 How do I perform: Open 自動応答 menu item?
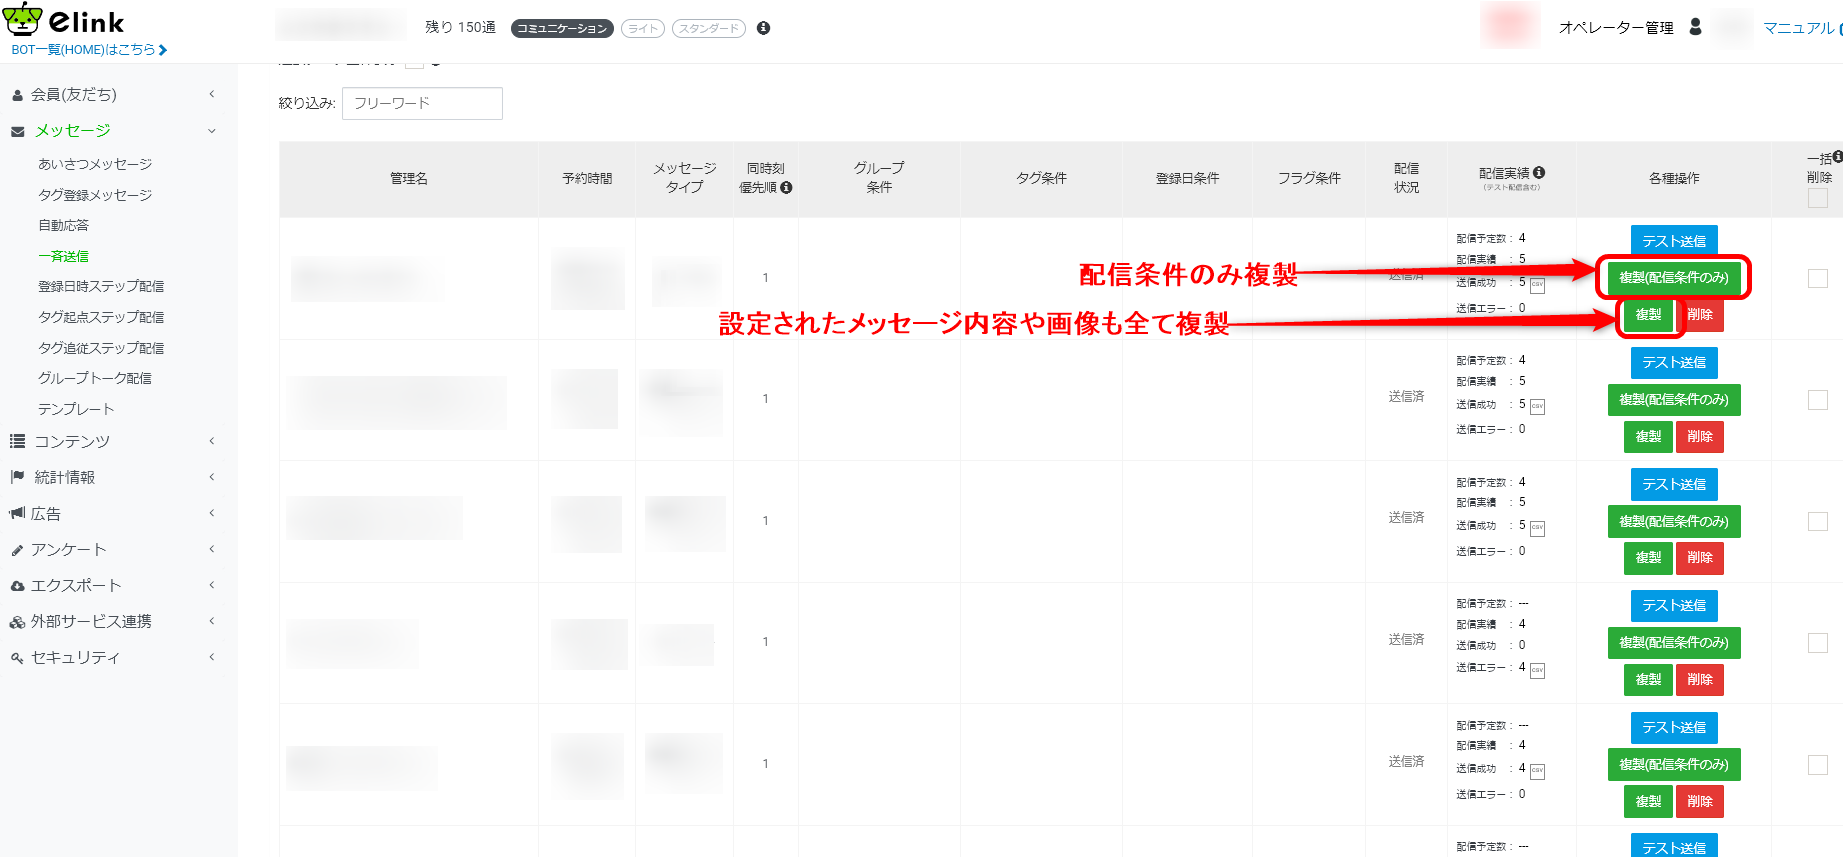click(x=63, y=225)
